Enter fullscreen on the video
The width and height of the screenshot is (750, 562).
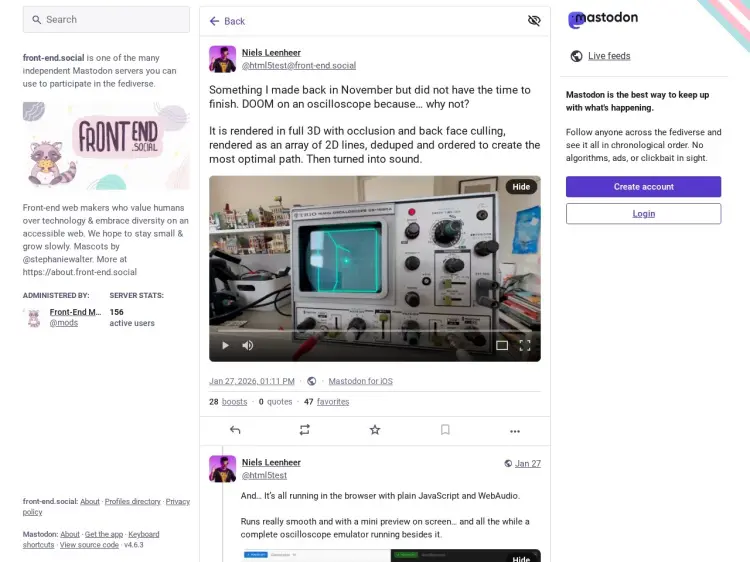pos(525,345)
